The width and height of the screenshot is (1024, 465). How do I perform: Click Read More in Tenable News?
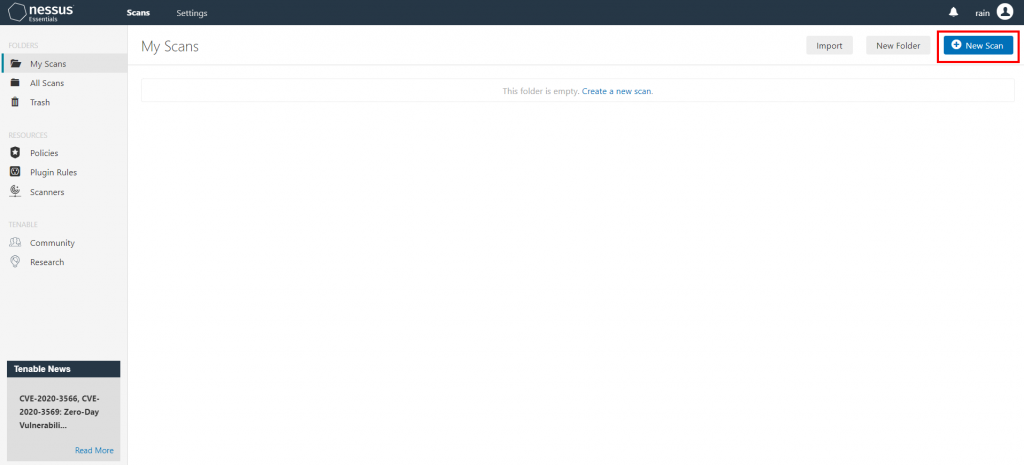point(94,451)
